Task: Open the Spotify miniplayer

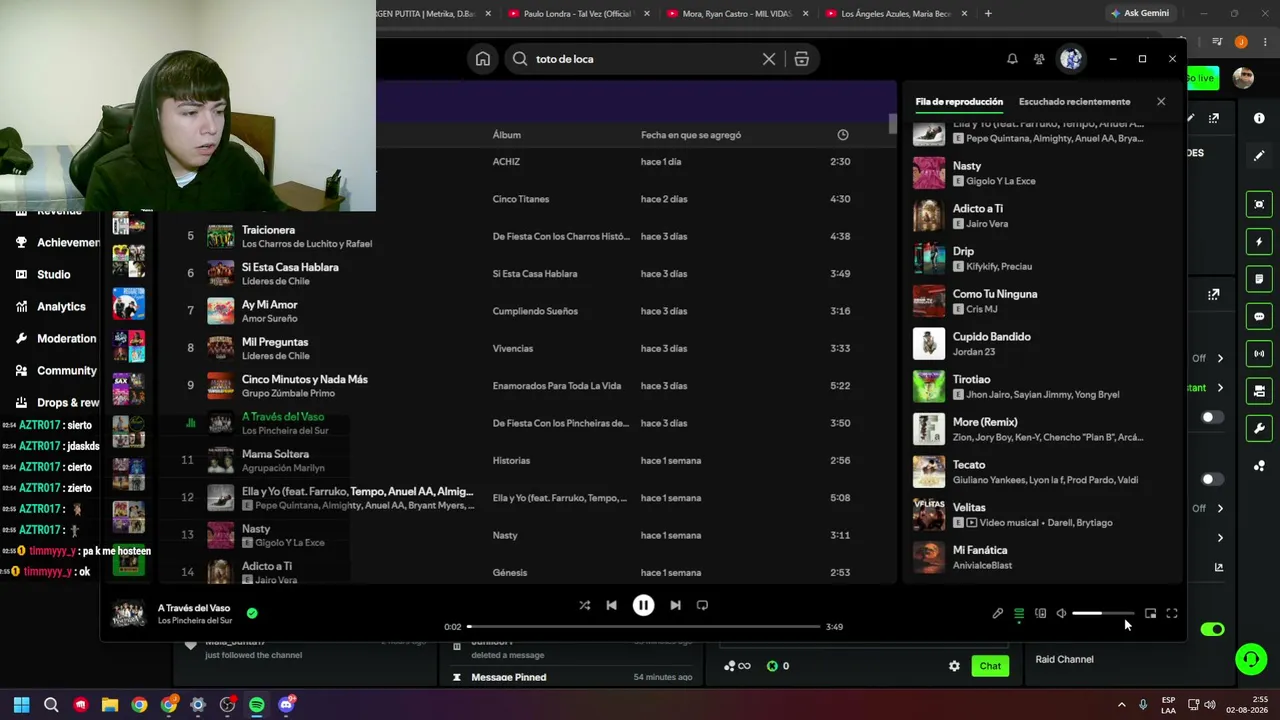Action: pyautogui.click(x=1150, y=613)
